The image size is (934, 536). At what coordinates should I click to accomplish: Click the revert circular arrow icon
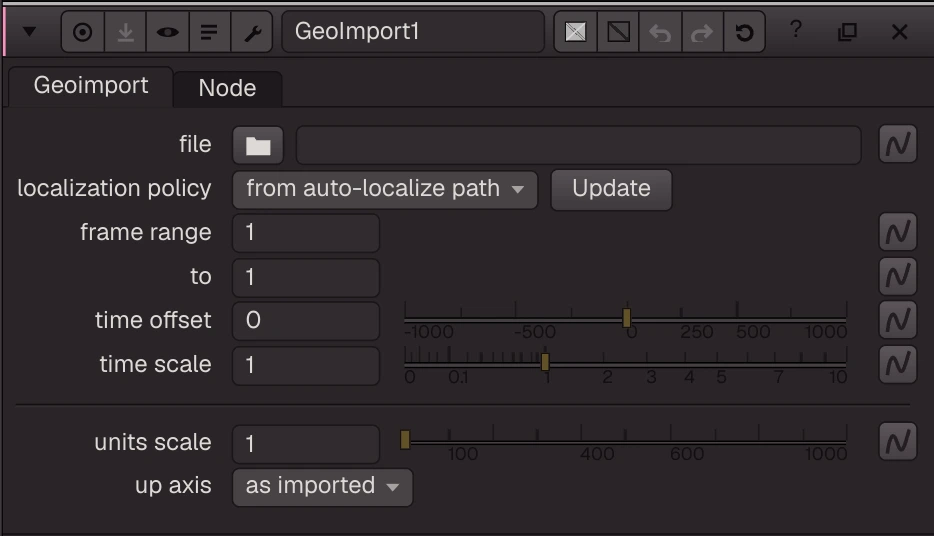(x=744, y=32)
